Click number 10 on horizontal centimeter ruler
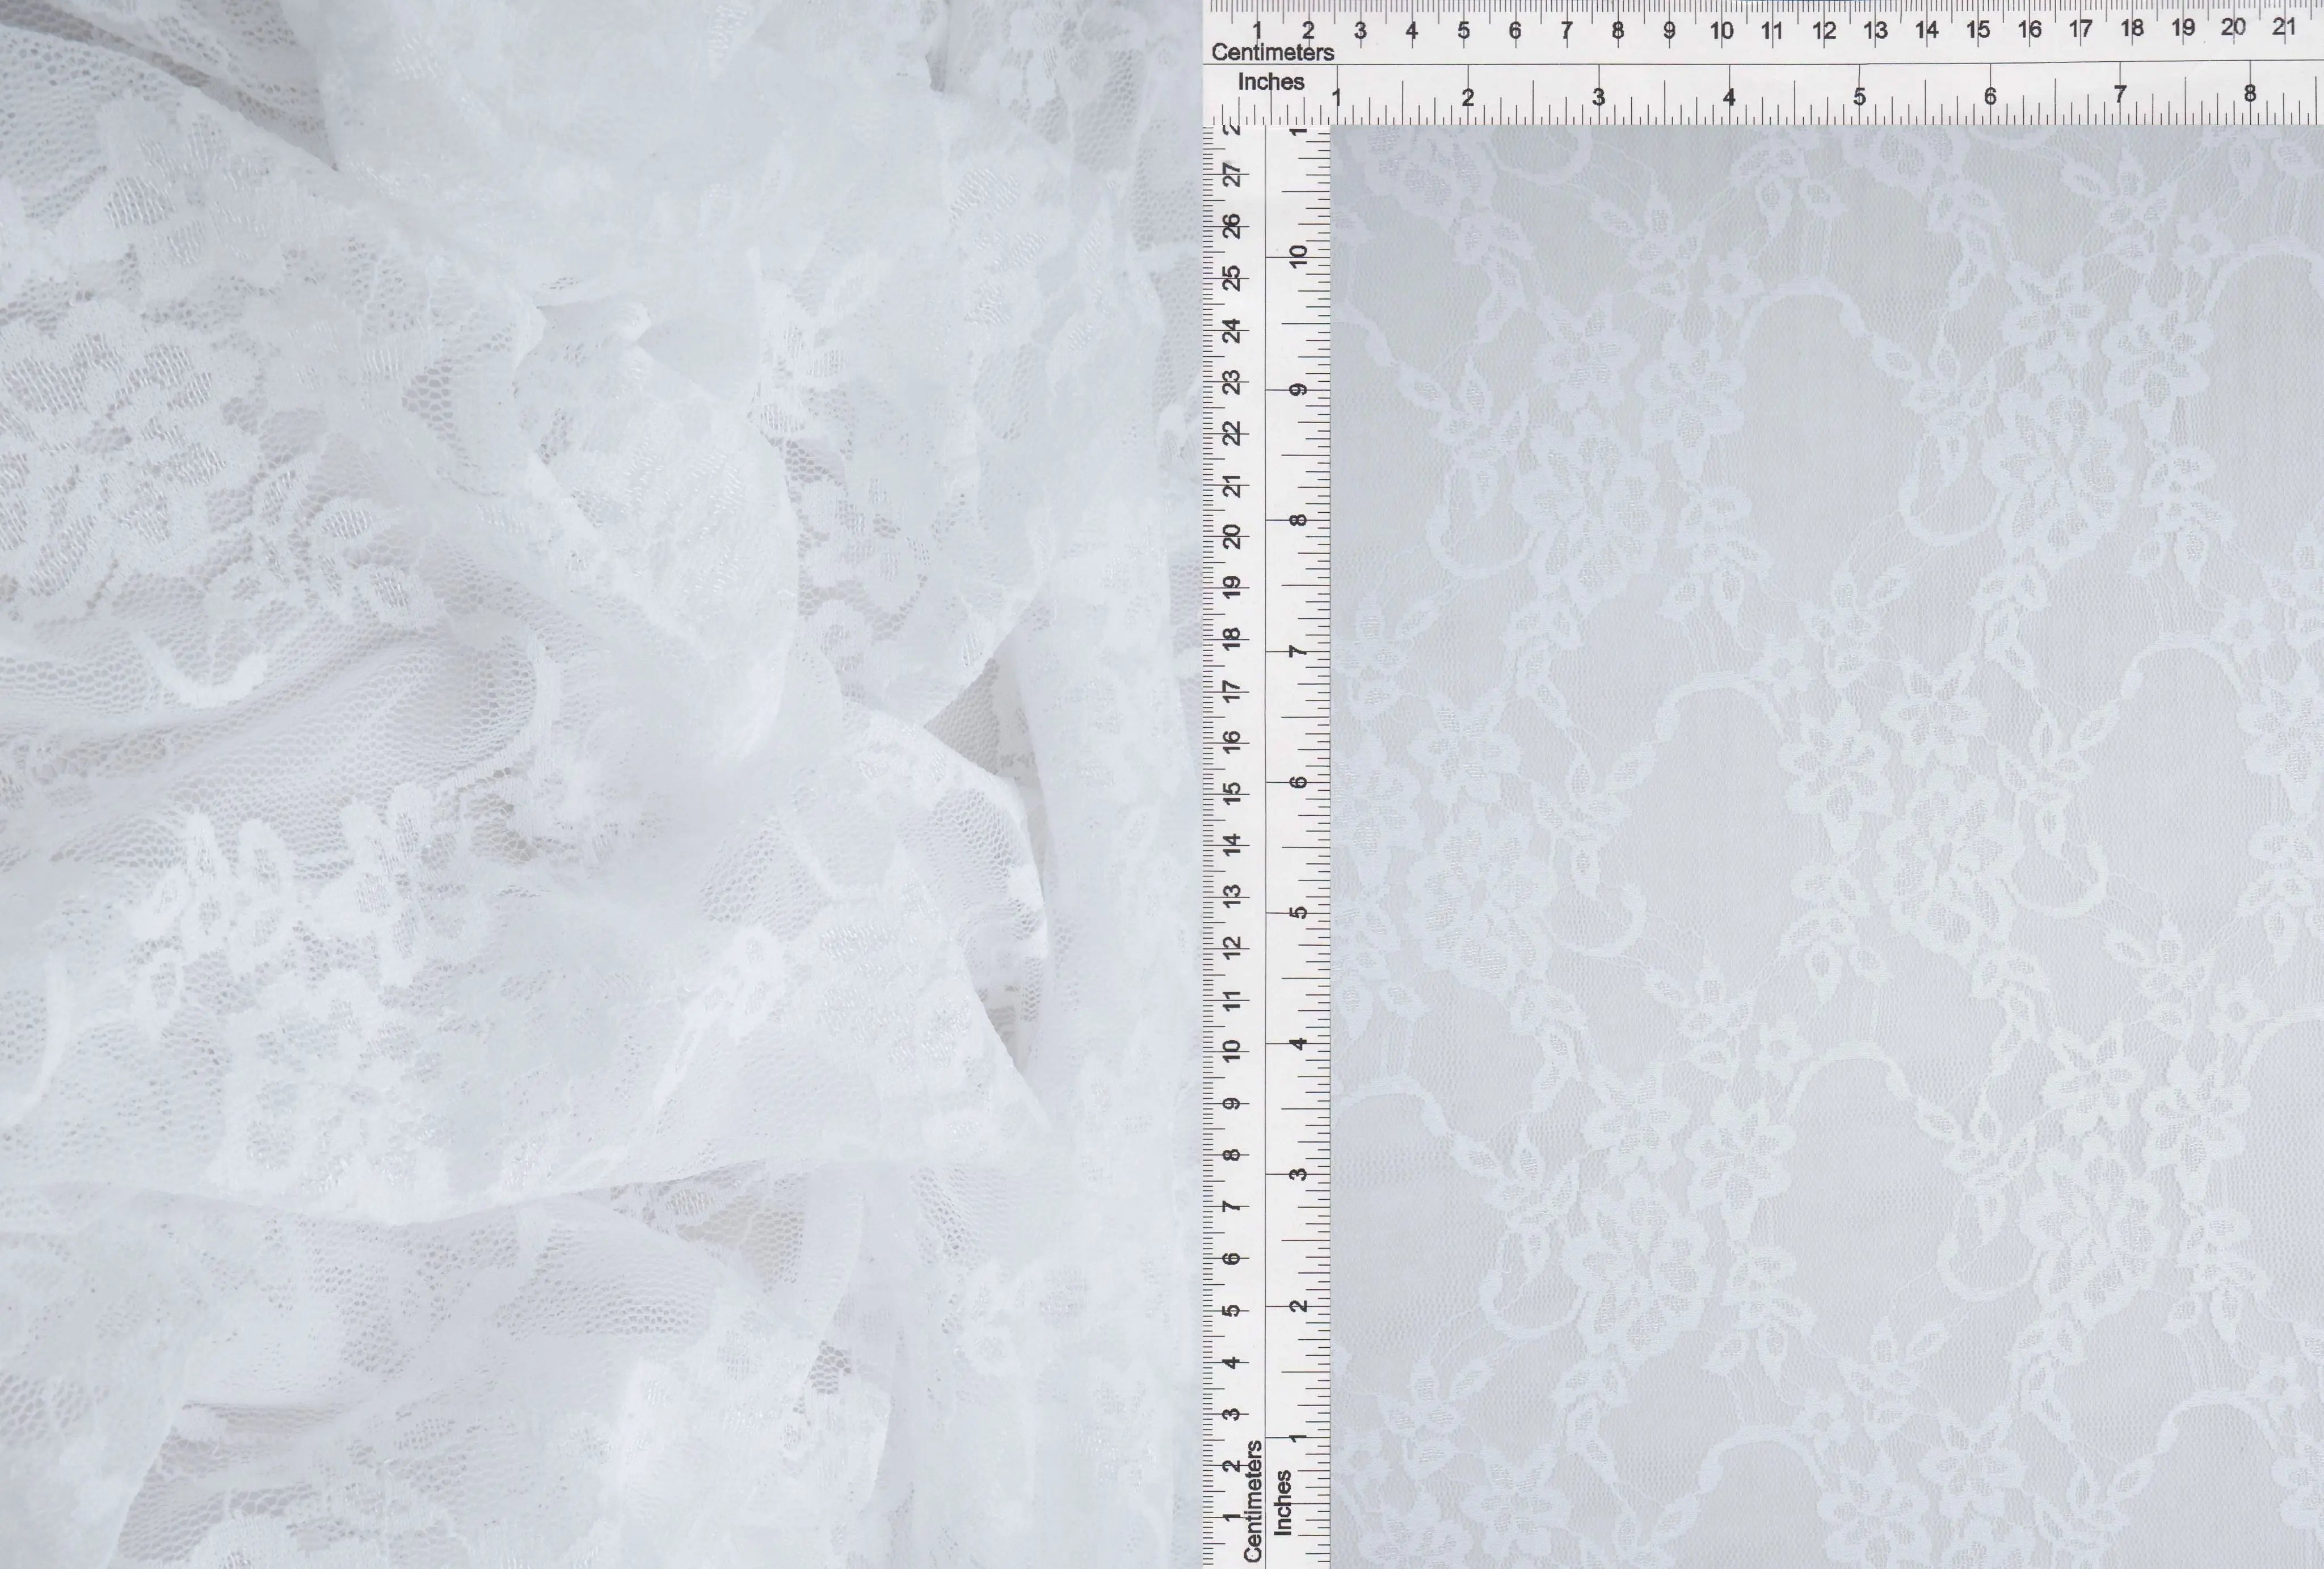Viewport: 2324px width, 1569px height. pos(1721,31)
